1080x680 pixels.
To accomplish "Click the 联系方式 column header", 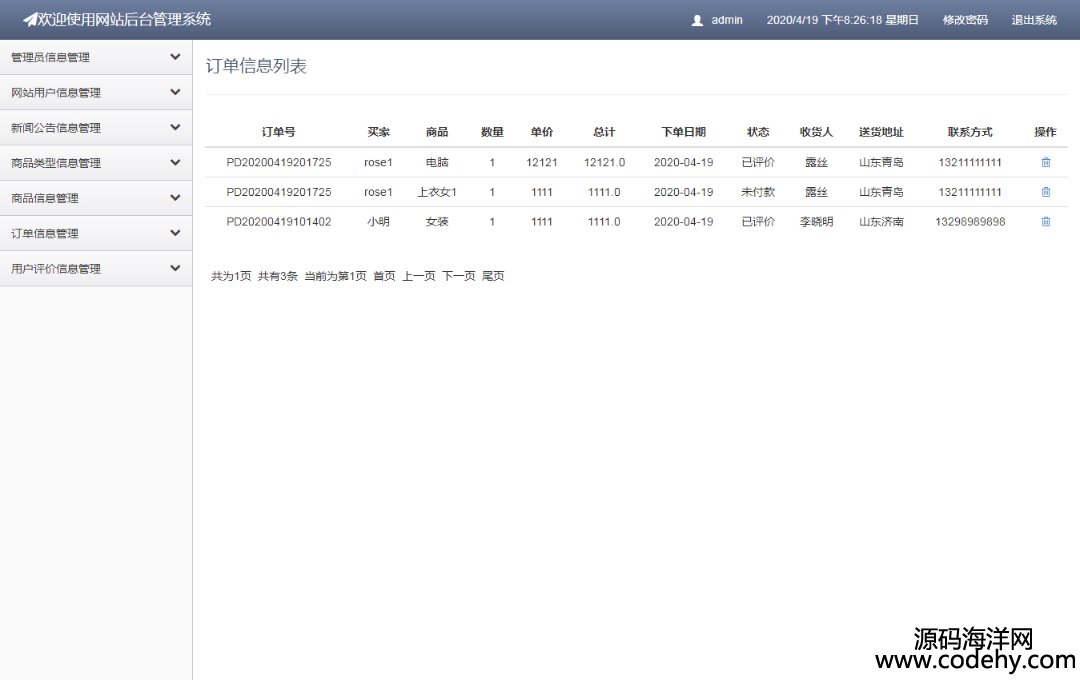I will [x=970, y=132].
